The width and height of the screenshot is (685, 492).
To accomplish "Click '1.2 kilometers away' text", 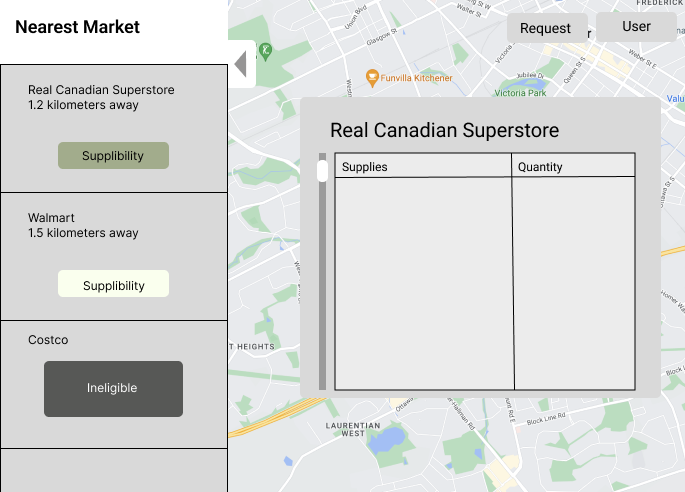I will tap(83, 105).
